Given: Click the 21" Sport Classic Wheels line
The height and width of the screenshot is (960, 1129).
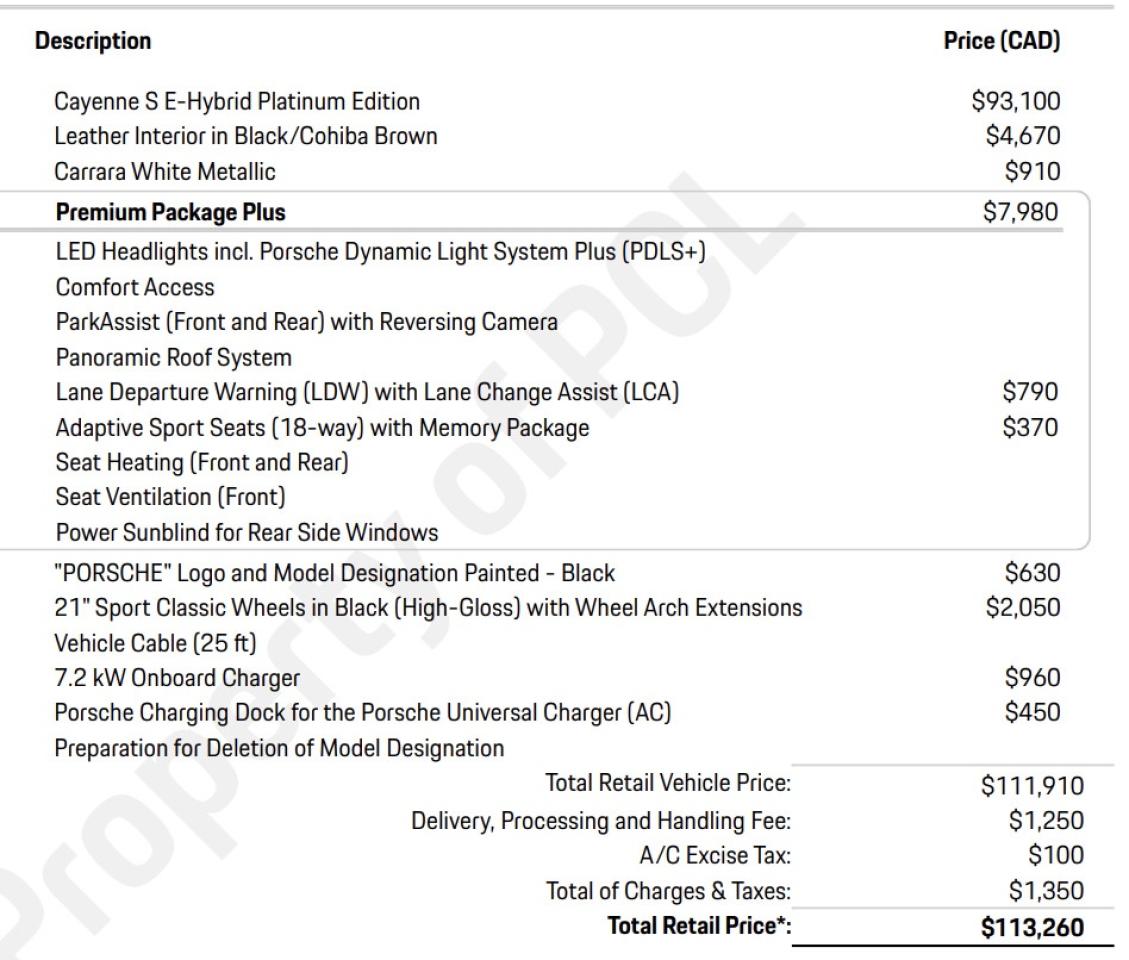Looking at the screenshot, I should coord(429,607).
